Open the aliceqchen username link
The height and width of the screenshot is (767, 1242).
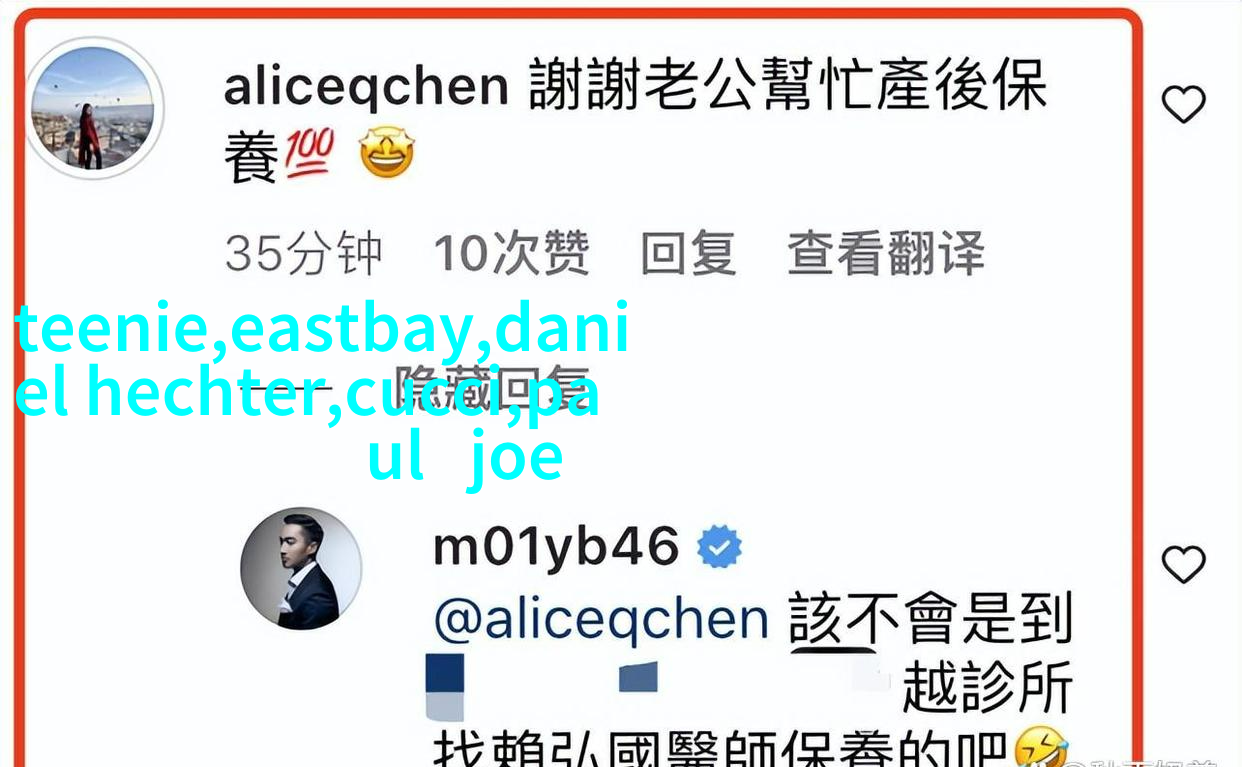[x=366, y=86]
